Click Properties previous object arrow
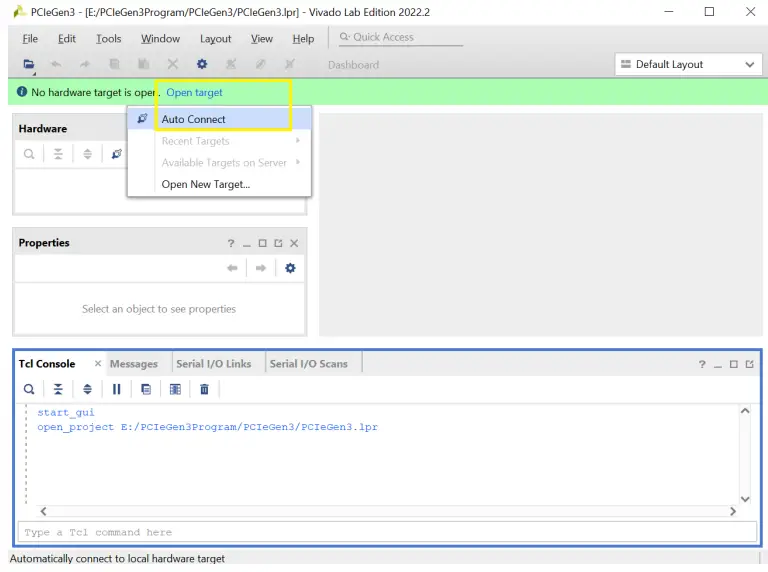Viewport: 768px width, 572px height. coord(232,268)
